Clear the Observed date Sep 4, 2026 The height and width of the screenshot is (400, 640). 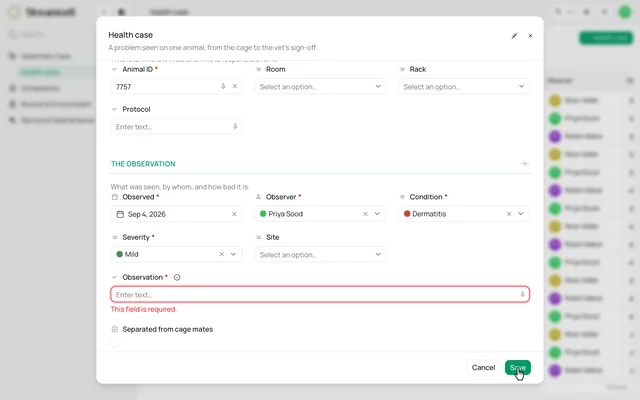[x=234, y=214]
